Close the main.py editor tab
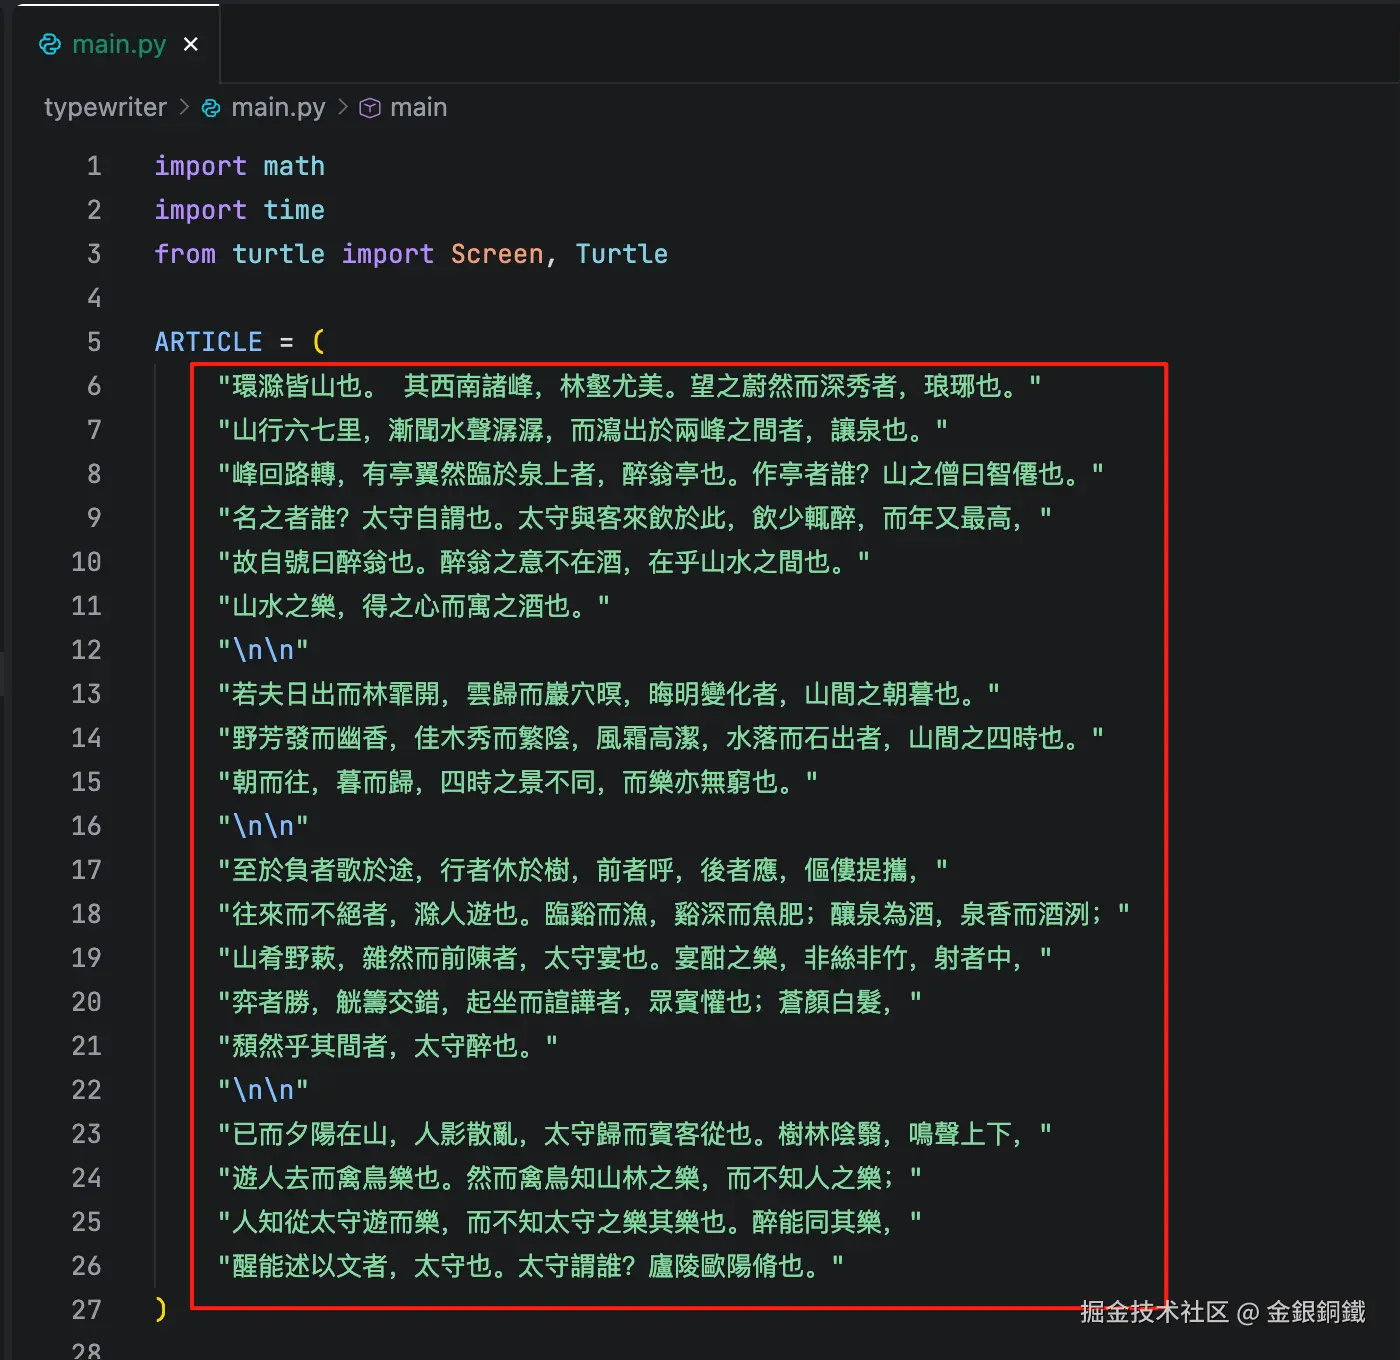Viewport: 1400px width, 1360px height. pyautogui.click(x=191, y=44)
